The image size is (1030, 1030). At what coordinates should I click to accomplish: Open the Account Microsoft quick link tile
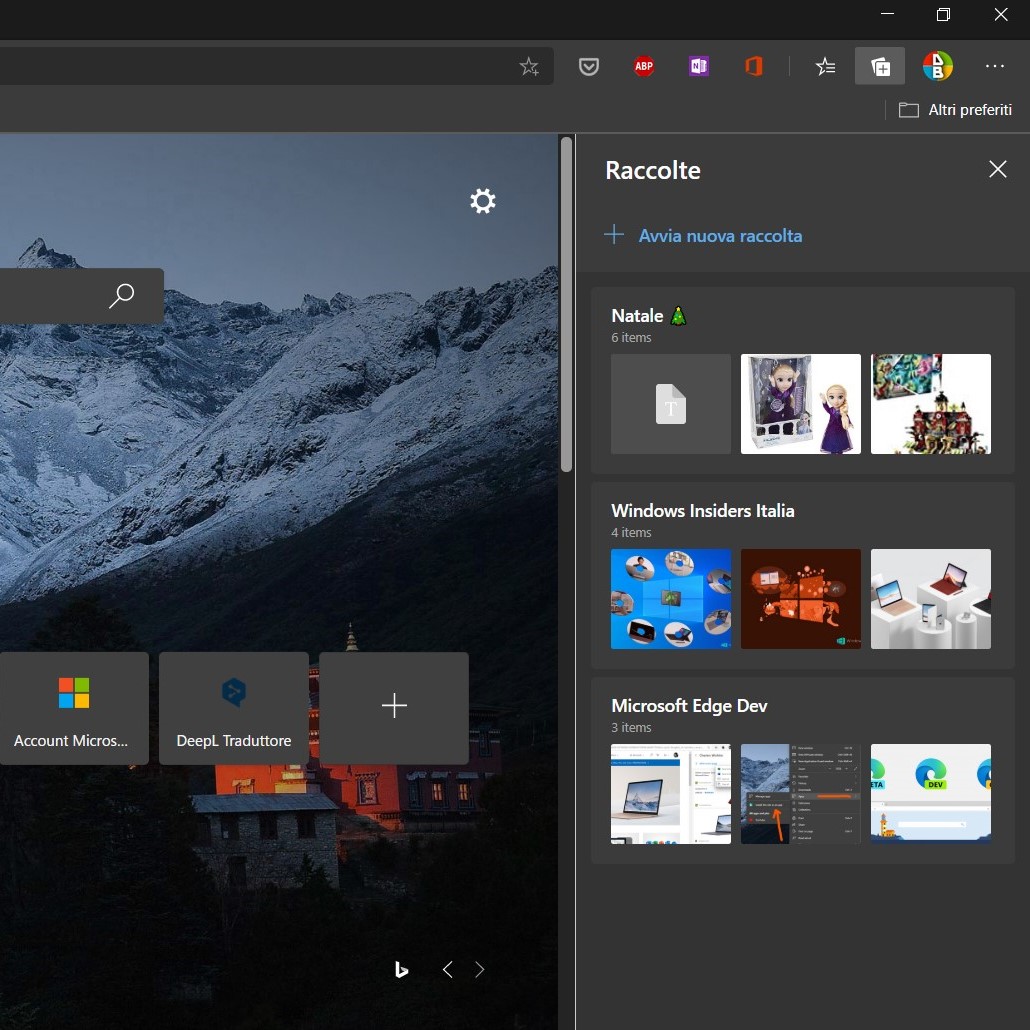point(74,708)
